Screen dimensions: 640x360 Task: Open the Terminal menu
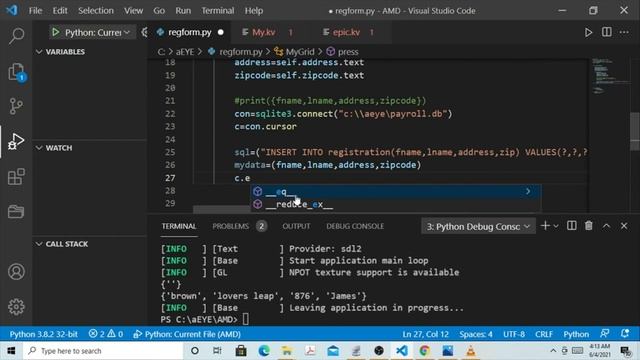coord(218,11)
